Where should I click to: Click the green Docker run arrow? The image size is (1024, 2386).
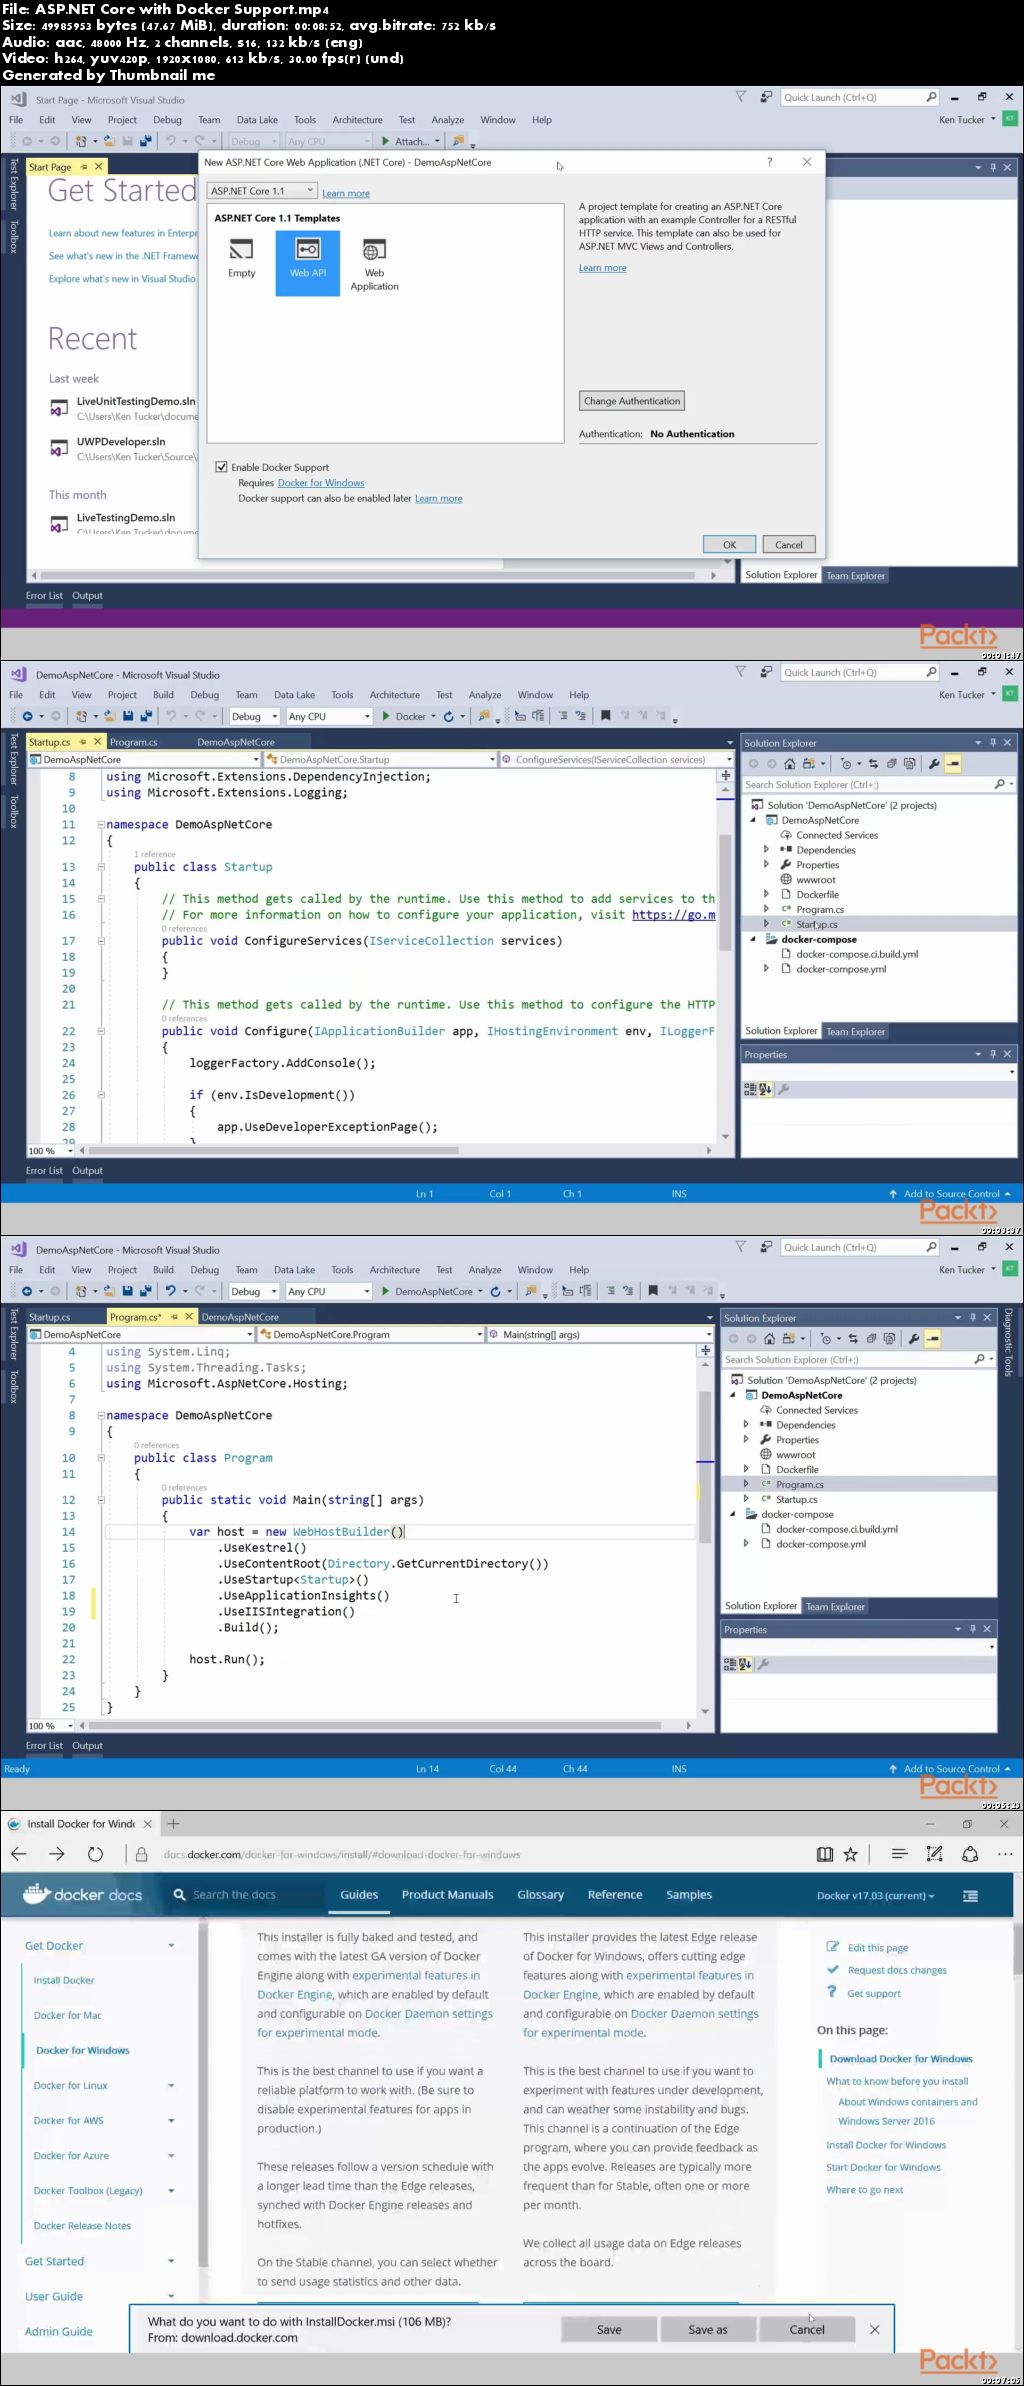click(386, 716)
